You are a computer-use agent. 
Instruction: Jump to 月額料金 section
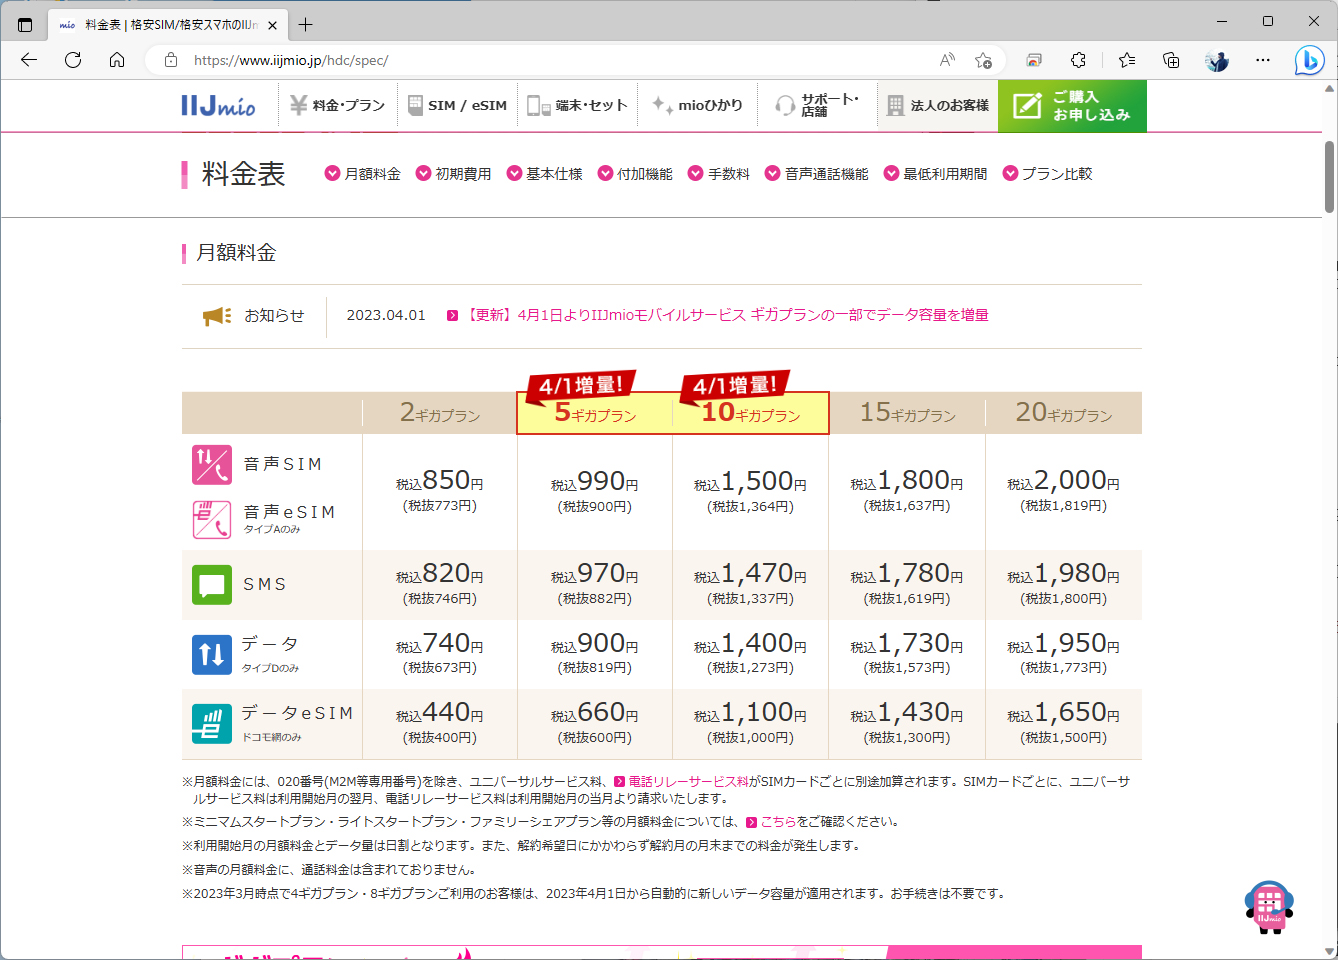363,174
